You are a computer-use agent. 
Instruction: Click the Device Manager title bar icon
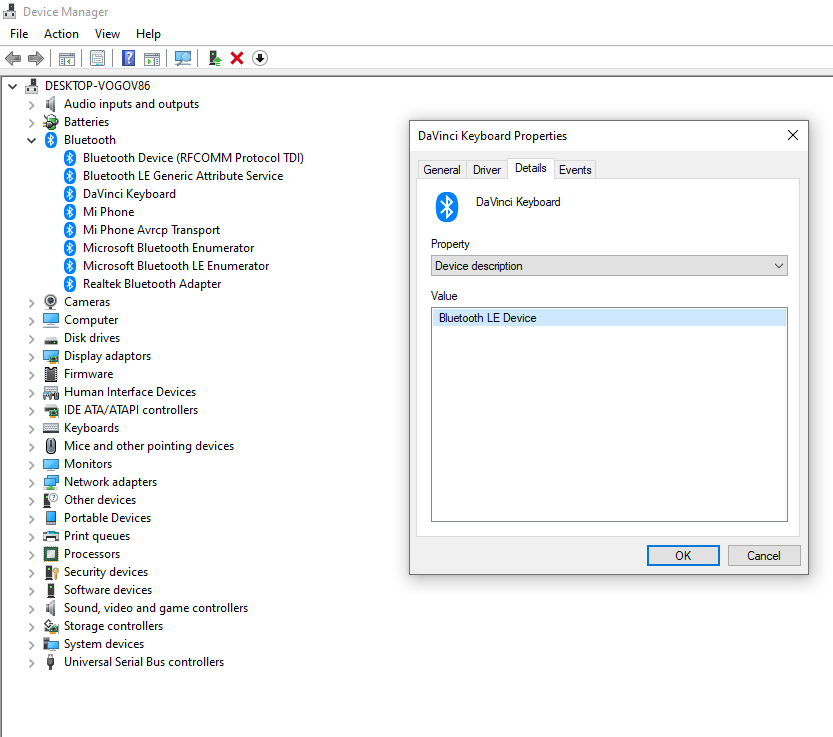10,11
